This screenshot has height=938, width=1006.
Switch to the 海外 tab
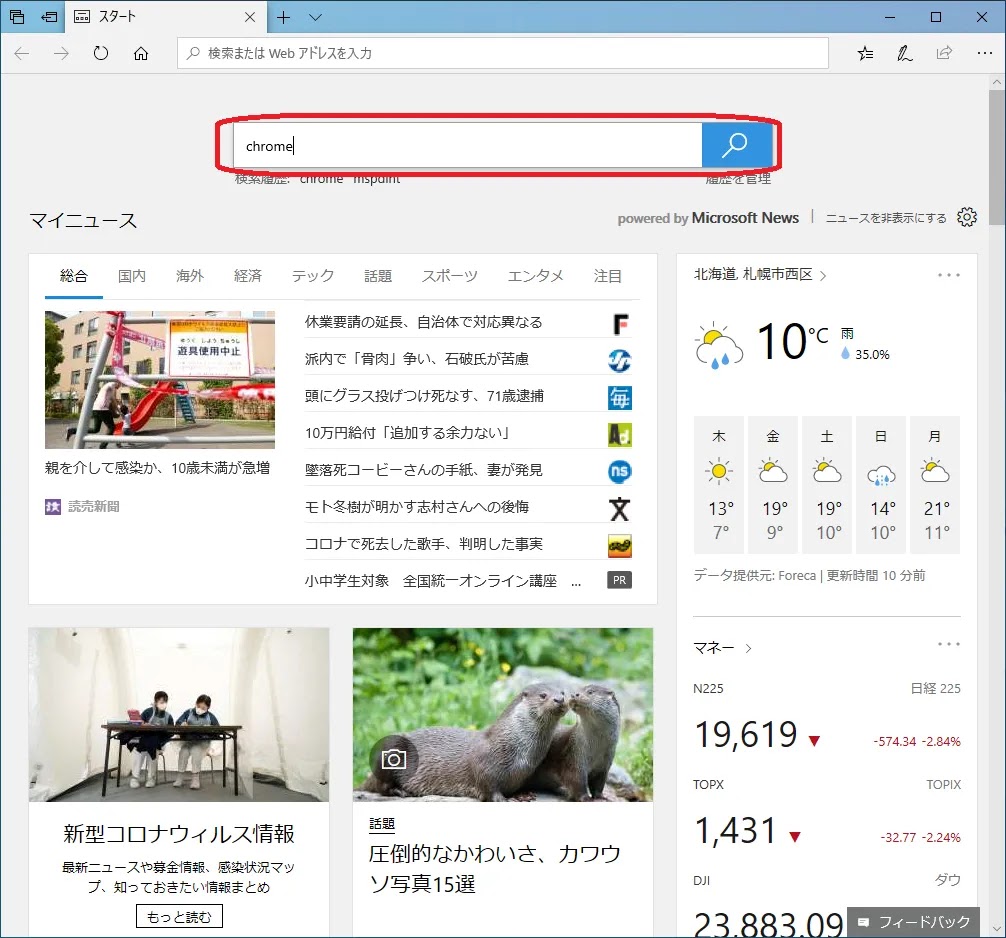(190, 276)
